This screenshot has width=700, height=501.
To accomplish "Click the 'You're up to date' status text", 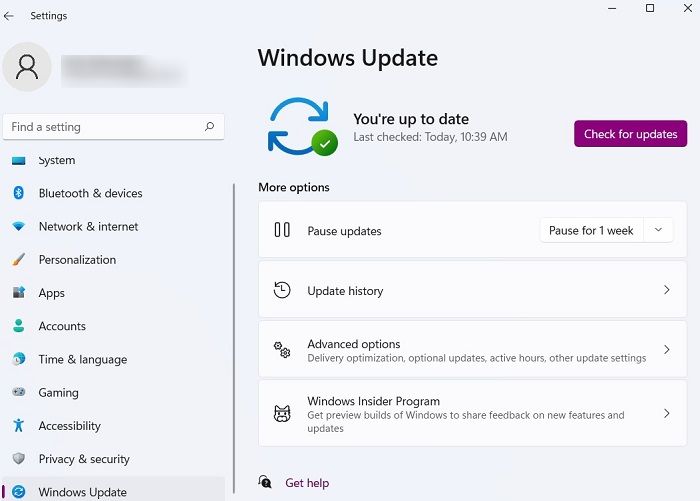I will (411, 119).
